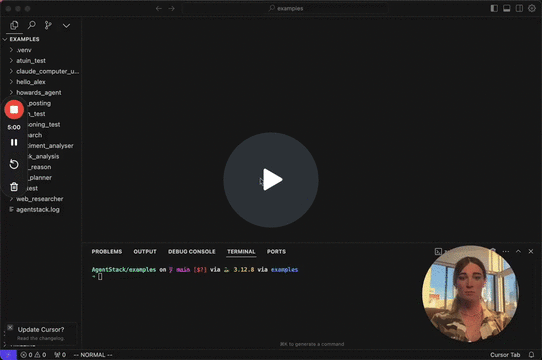Switch to the OUTPUT tab
Image resolution: width=542 pixels, height=360 pixels.
[145, 251]
